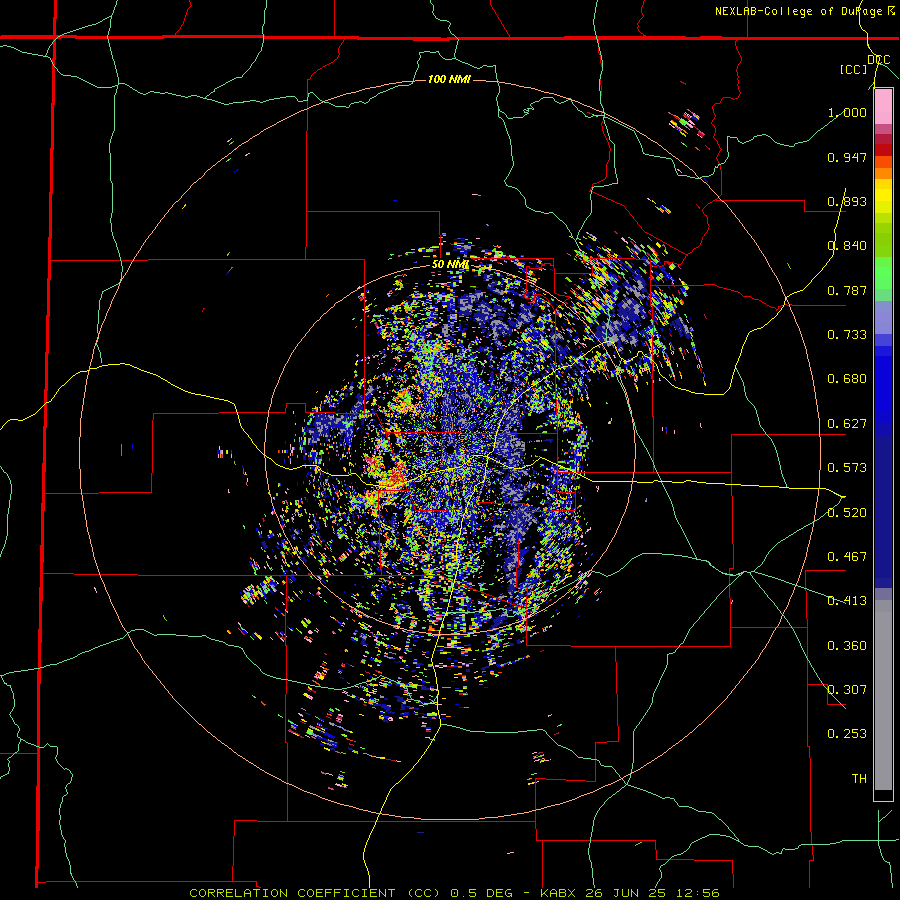900x900 pixels.
Task: Click the DCC [CC] legend heading
Action: [x=865, y=64]
